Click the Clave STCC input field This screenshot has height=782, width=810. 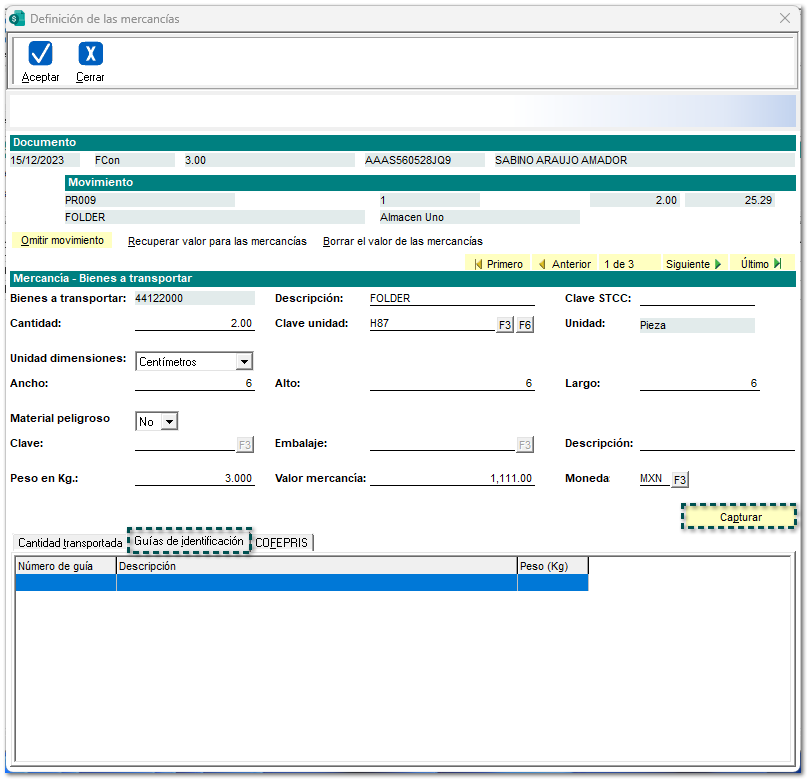click(x=697, y=298)
